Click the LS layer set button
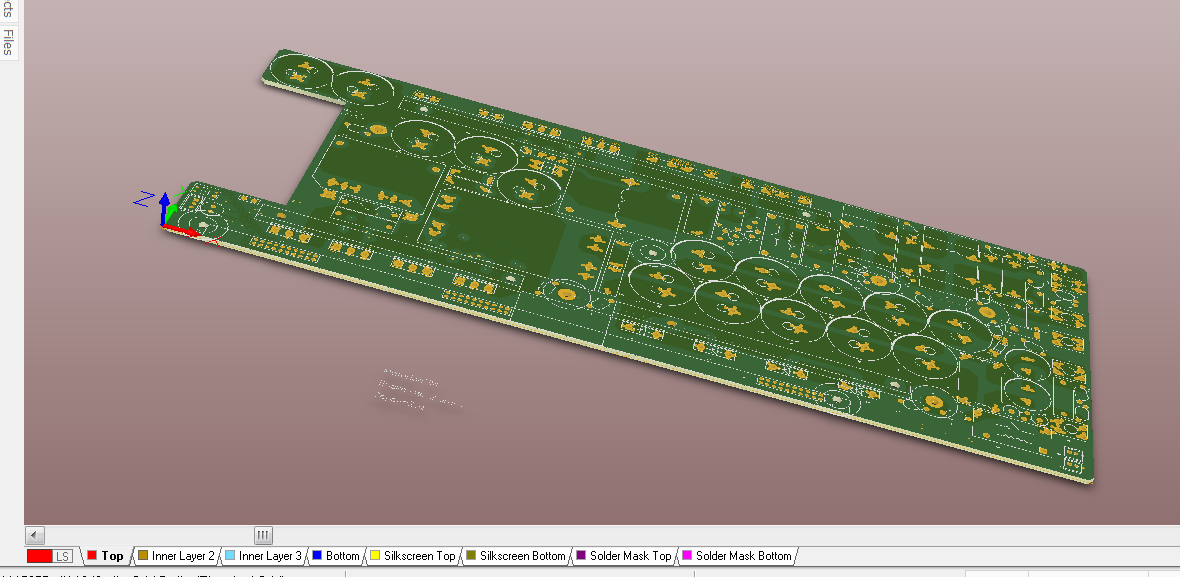 coord(63,556)
